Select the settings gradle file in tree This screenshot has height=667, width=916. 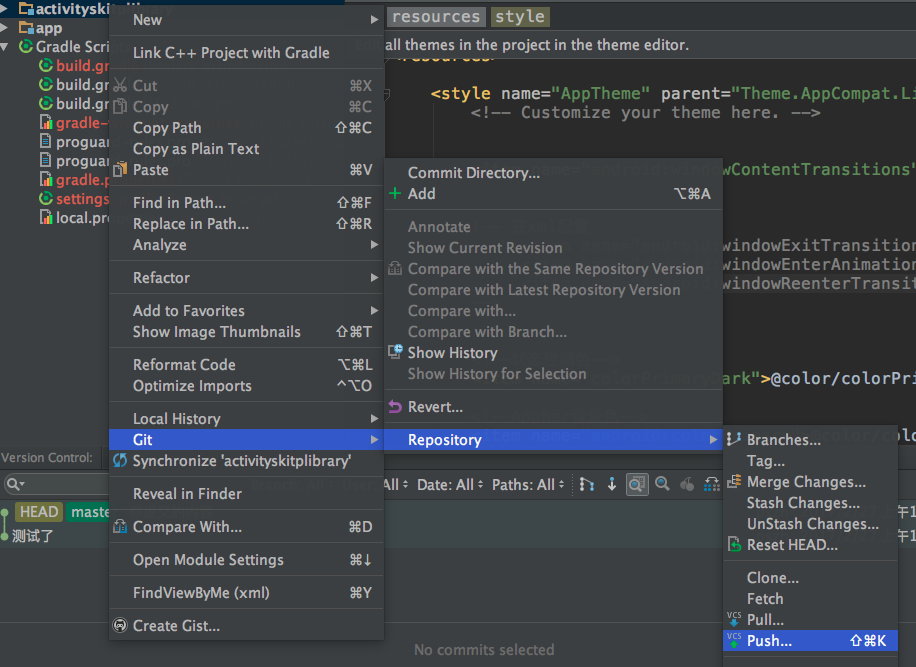click(x=74, y=199)
